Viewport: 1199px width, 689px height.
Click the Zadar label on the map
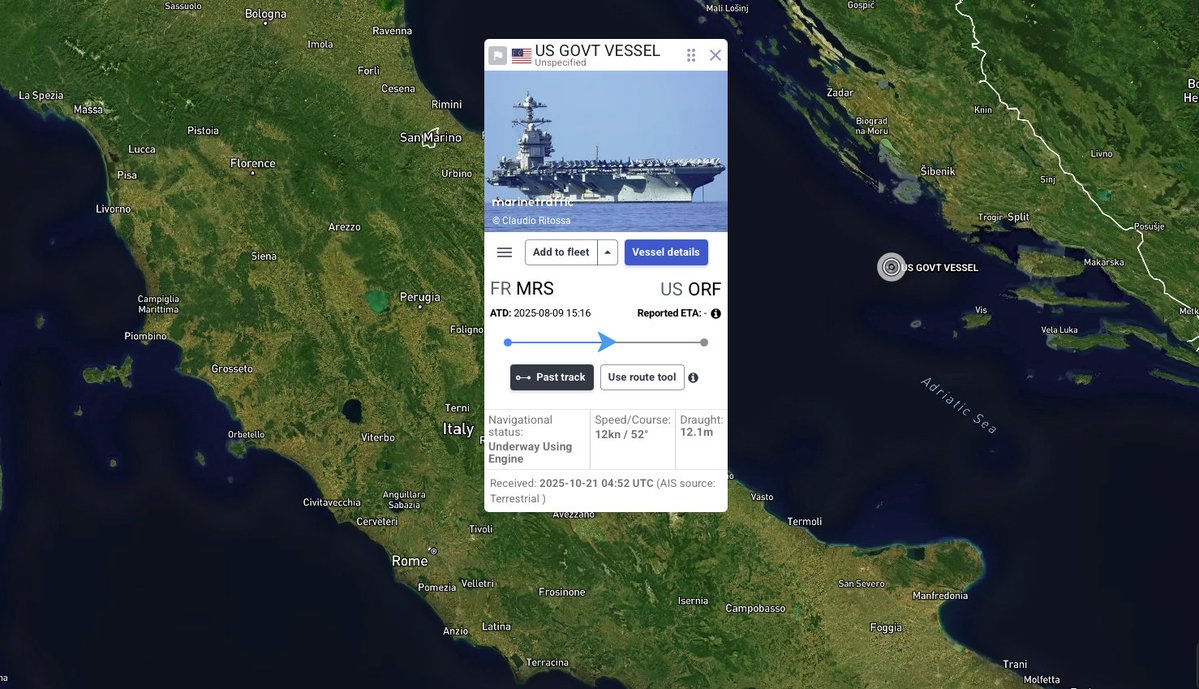click(840, 93)
